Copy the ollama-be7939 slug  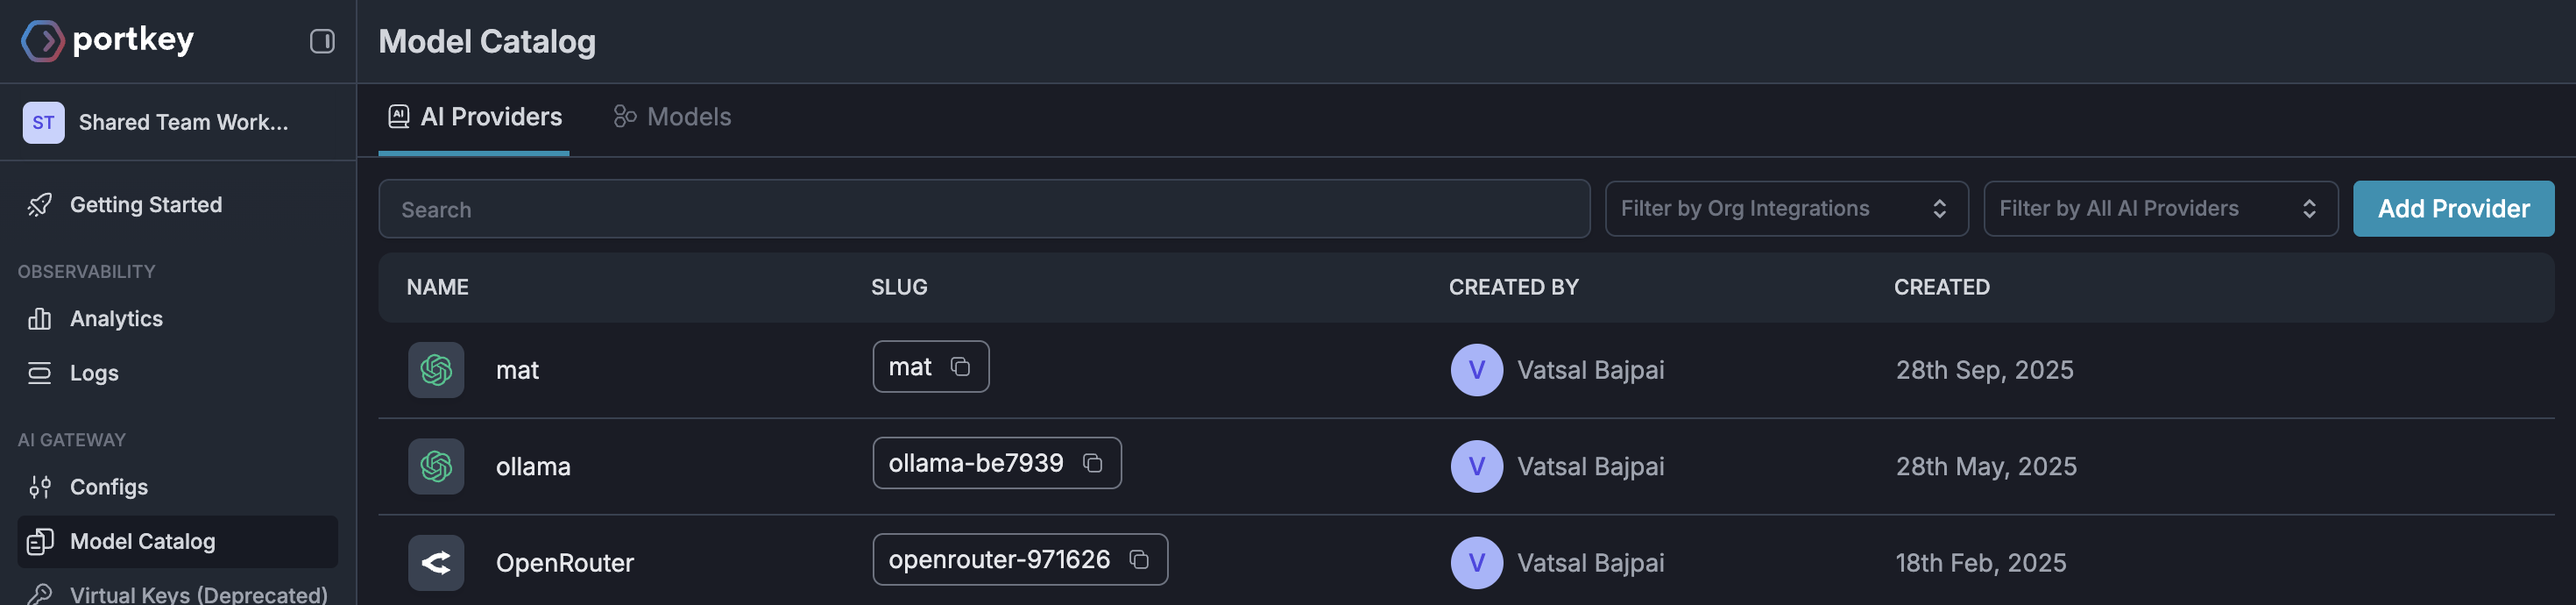click(1092, 463)
